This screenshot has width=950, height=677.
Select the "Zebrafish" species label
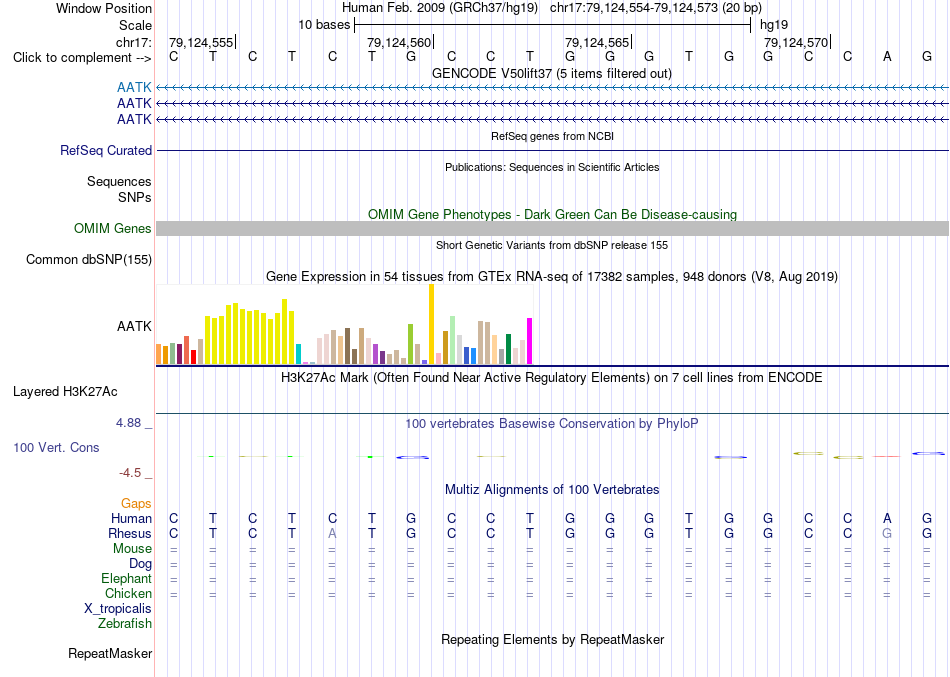tap(125, 623)
